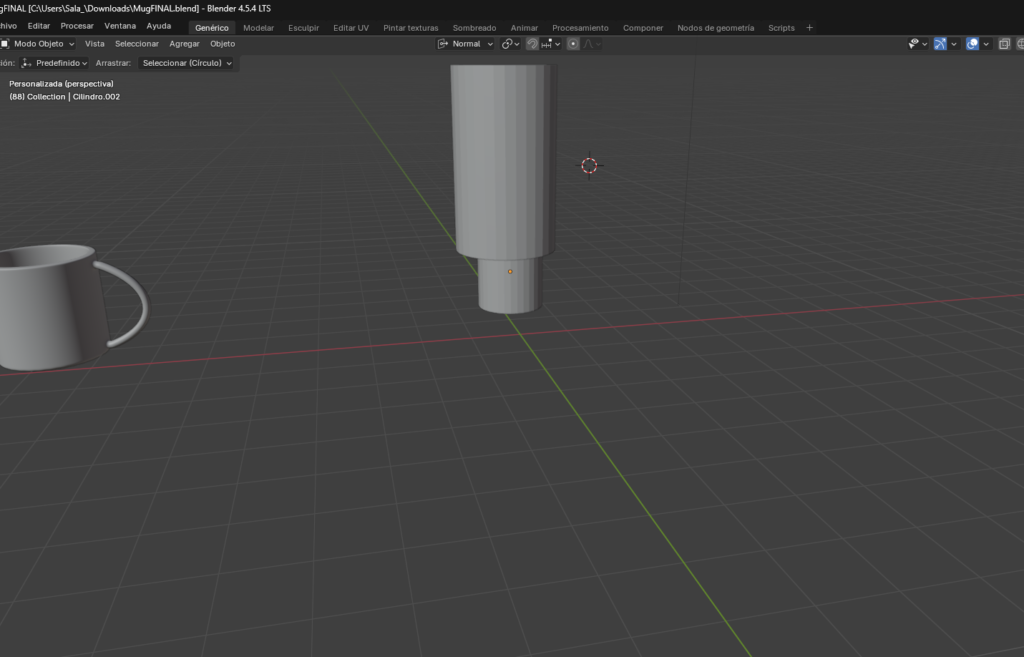Viewport: 1024px width, 657px height.
Task: Select the large cylinder object
Action: pos(503,160)
